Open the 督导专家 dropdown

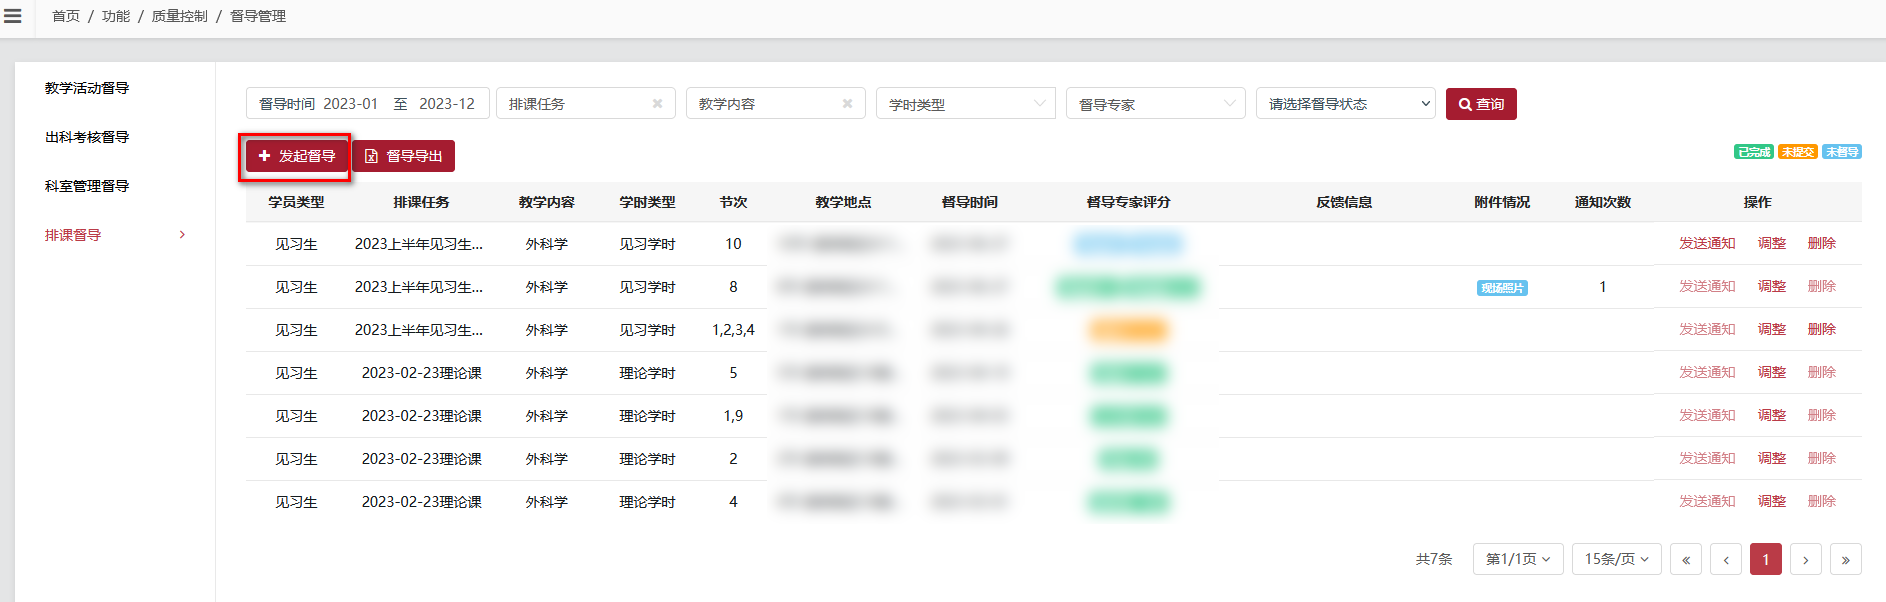coord(1156,104)
